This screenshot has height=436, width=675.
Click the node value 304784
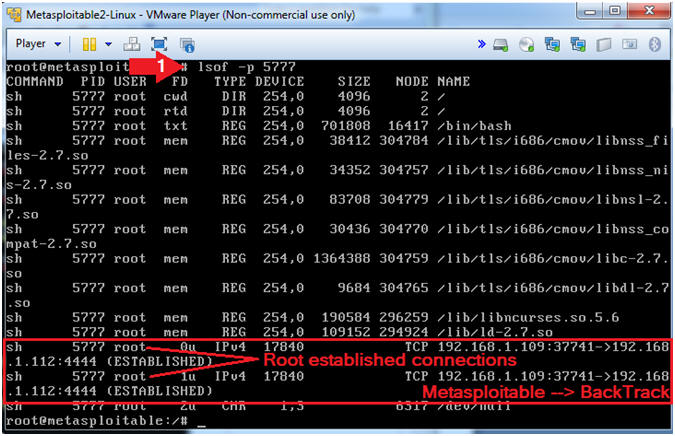[x=404, y=141]
